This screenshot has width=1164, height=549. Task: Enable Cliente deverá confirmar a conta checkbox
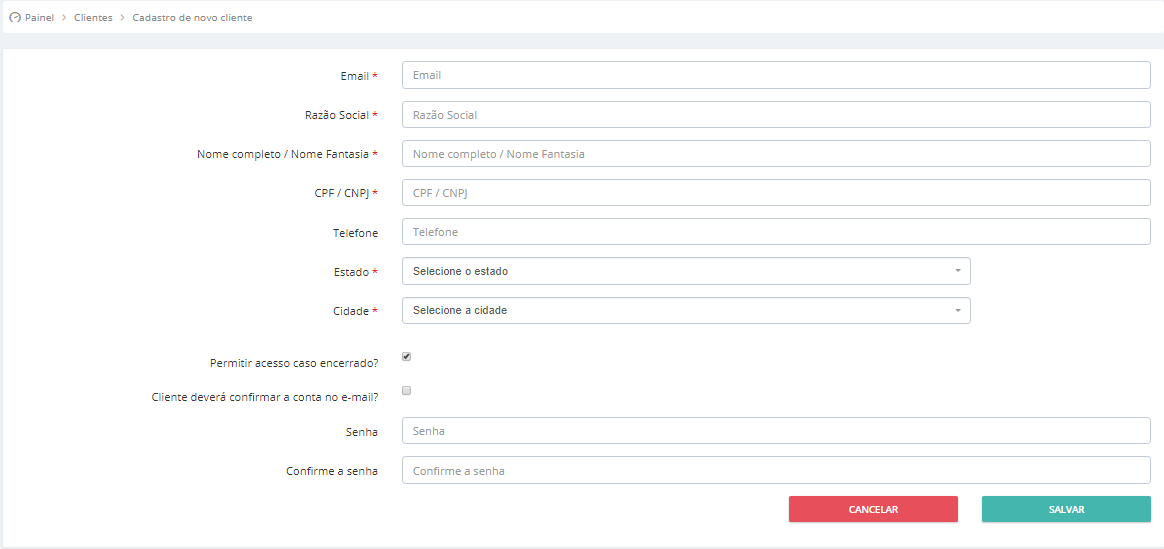coord(406,390)
